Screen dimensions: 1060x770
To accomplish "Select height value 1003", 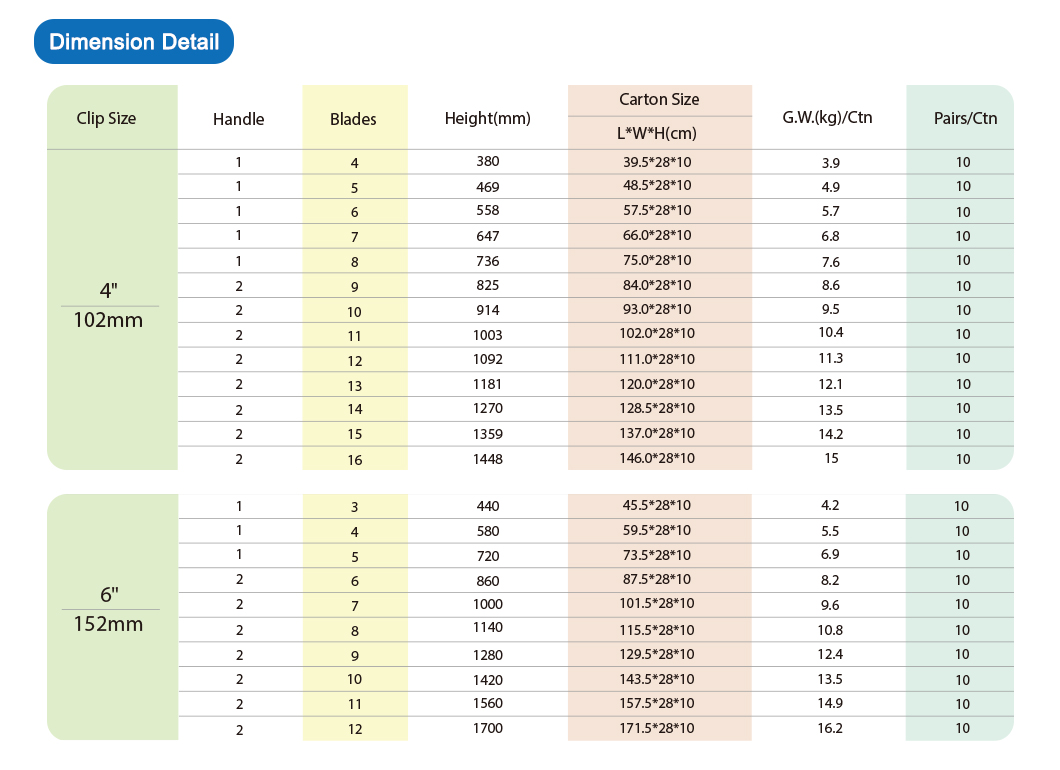I will click(487, 335).
